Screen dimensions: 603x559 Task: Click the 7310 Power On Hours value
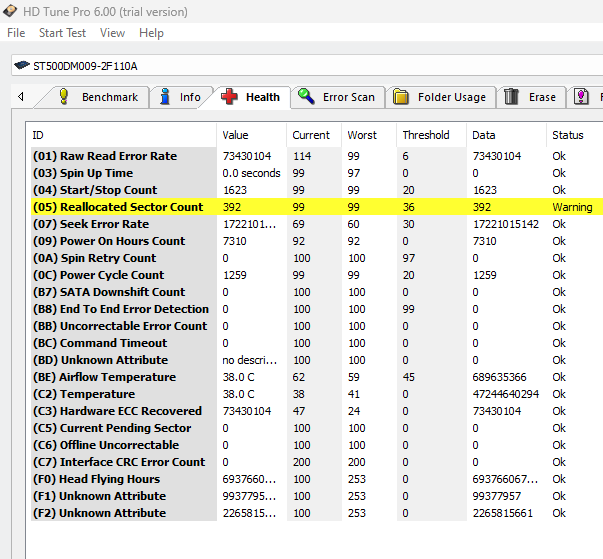235,241
